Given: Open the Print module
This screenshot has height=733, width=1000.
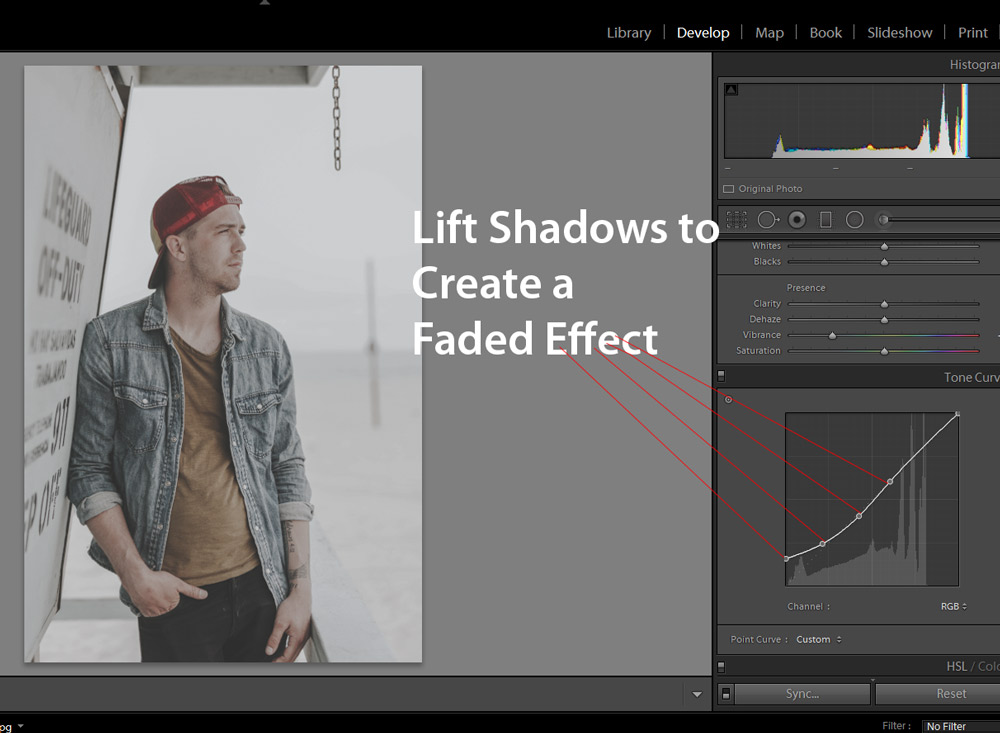Looking at the screenshot, I should coord(973,33).
